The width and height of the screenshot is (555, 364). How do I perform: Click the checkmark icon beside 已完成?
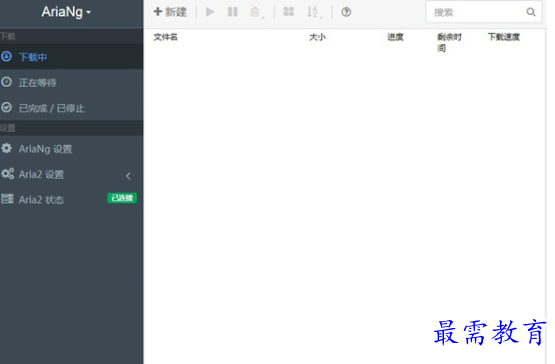6,107
